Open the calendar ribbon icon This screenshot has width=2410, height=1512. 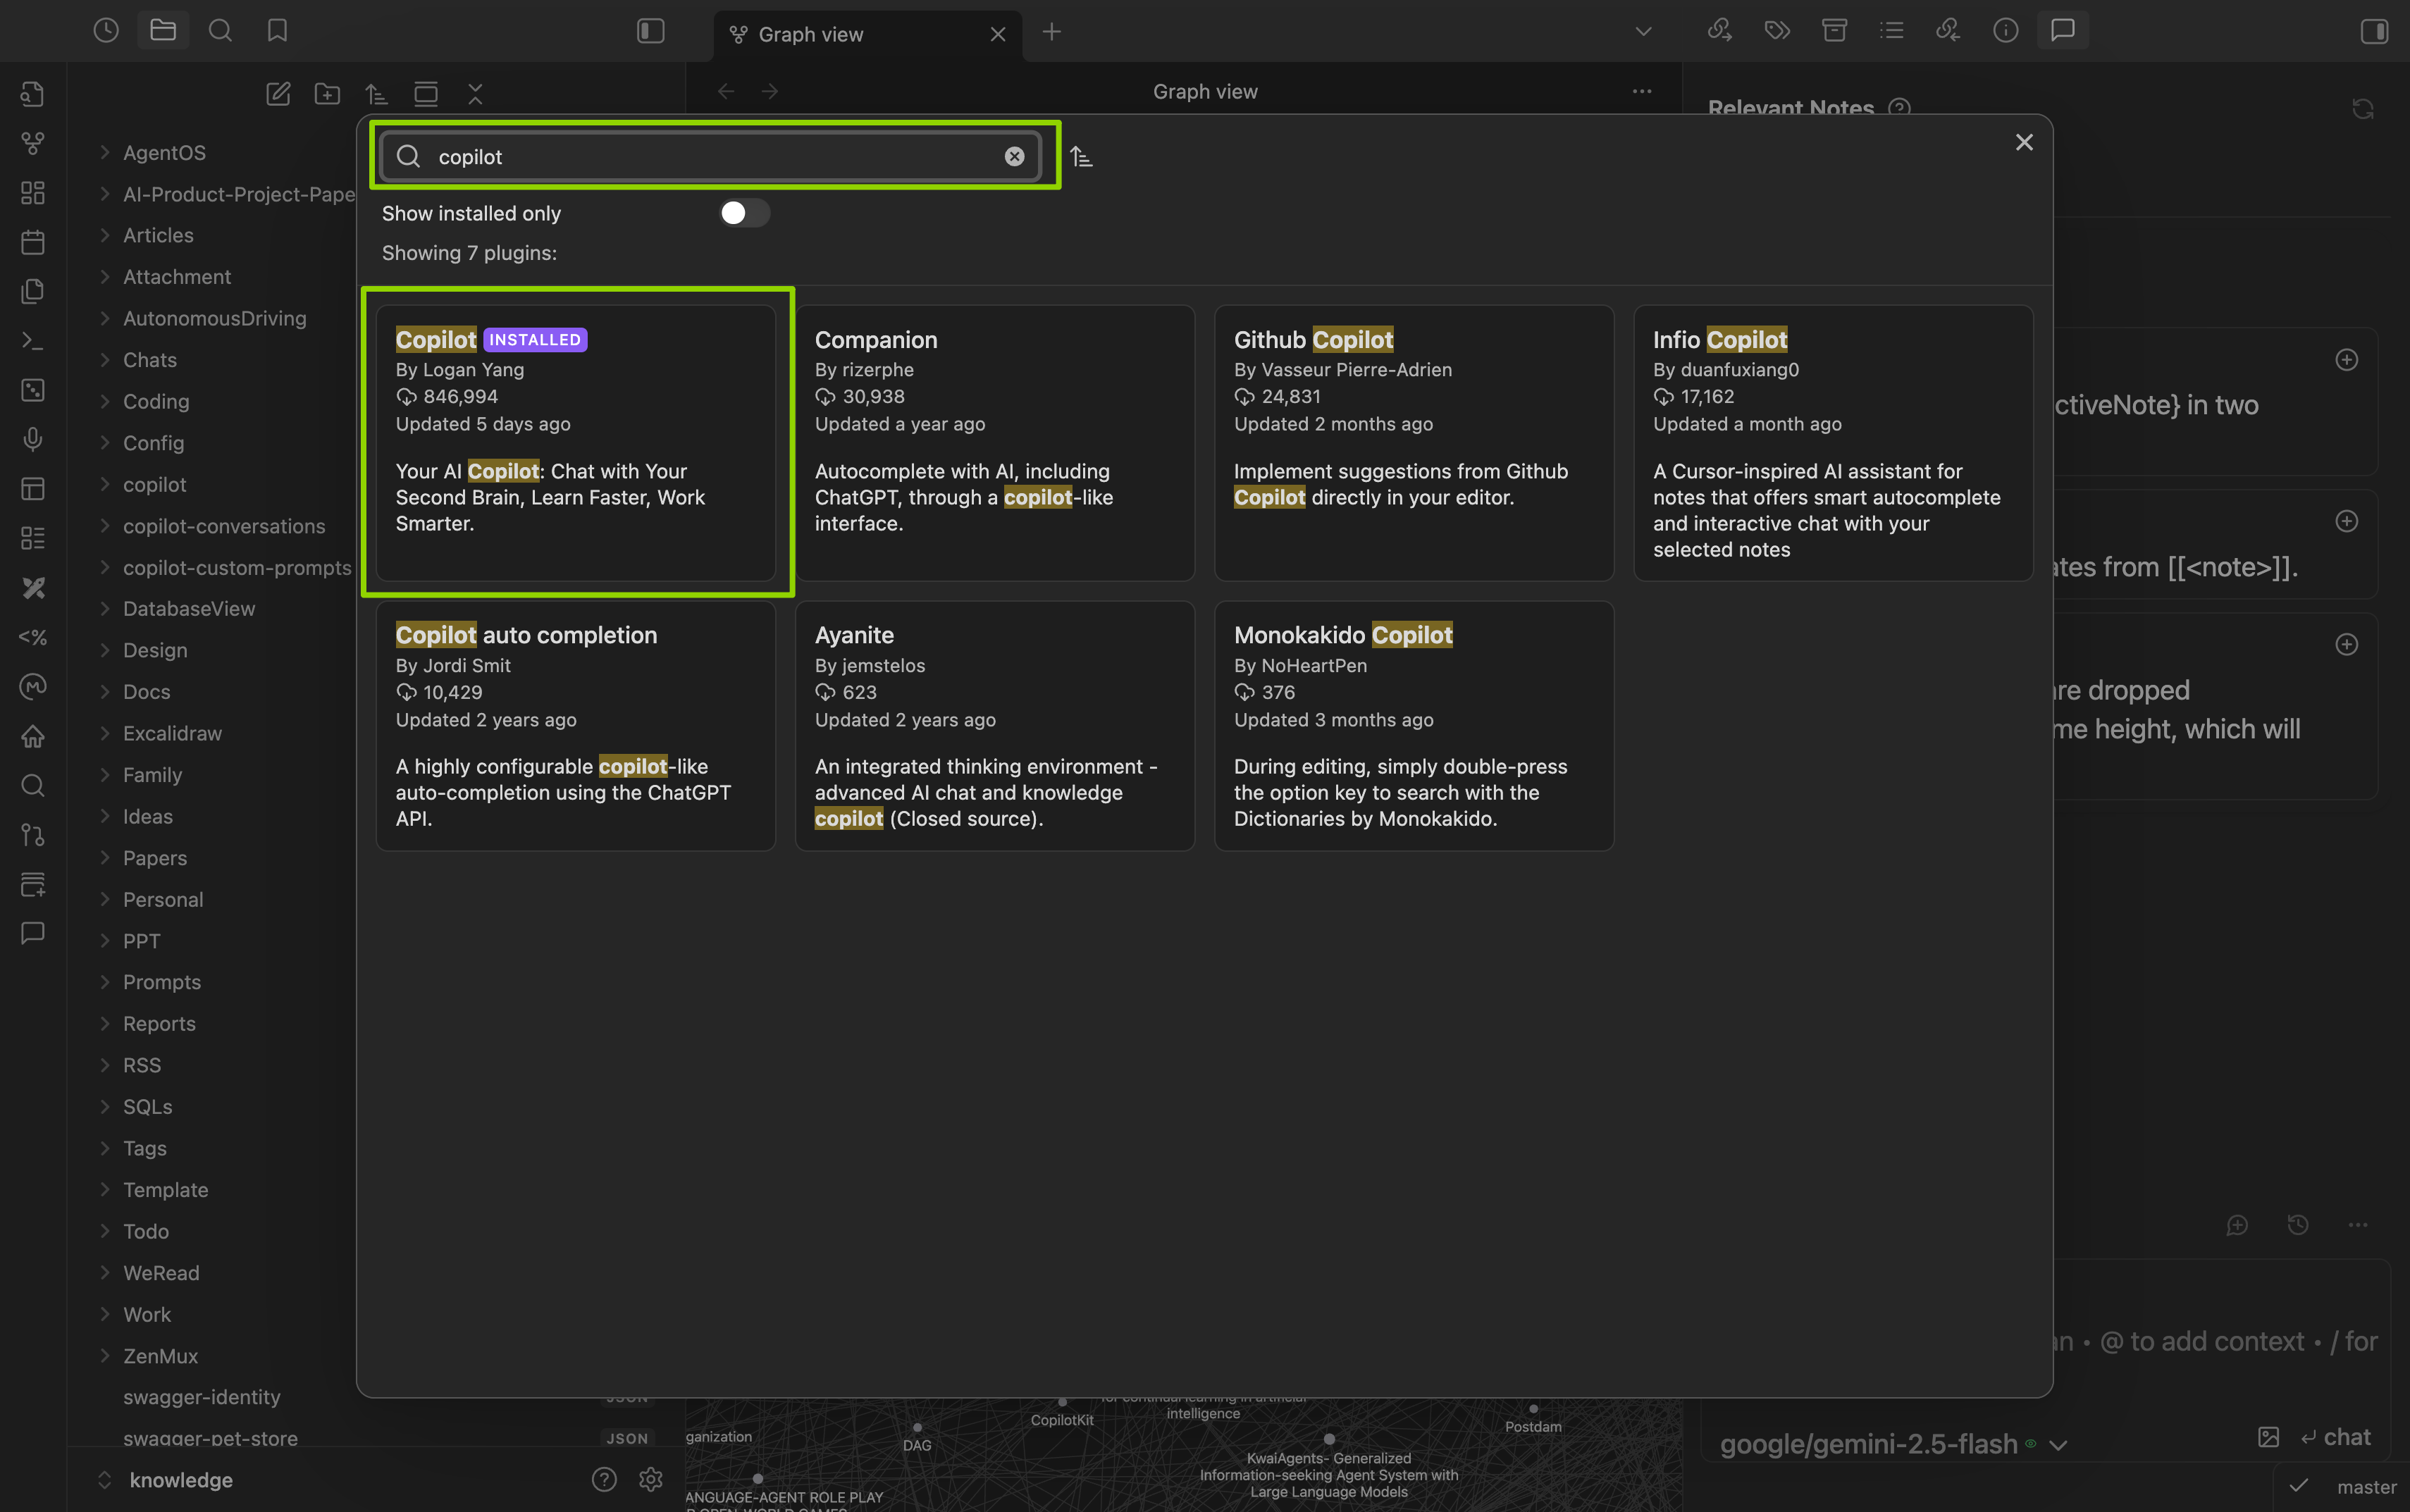[33, 242]
